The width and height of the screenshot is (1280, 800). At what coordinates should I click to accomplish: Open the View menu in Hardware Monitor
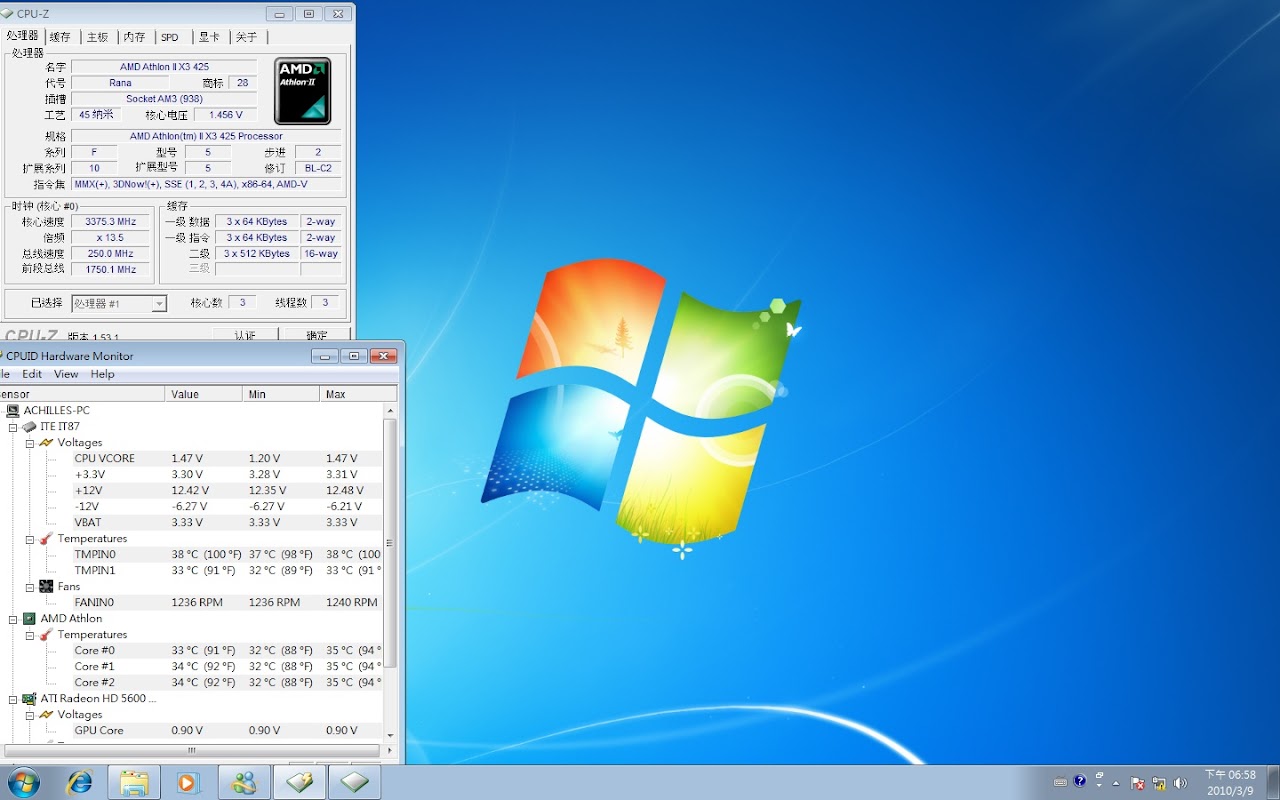pos(66,374)
